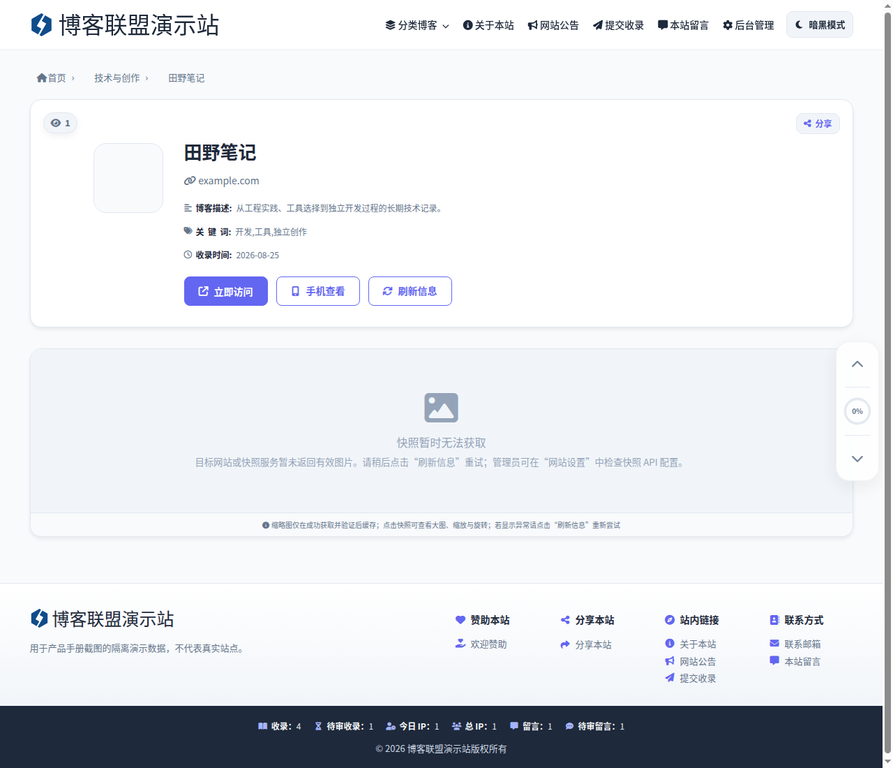Screen dimensions: 893x768
Task: Click the 收录 book icon in stats bar
Action: pyautogui.click(x=263, y=726)
